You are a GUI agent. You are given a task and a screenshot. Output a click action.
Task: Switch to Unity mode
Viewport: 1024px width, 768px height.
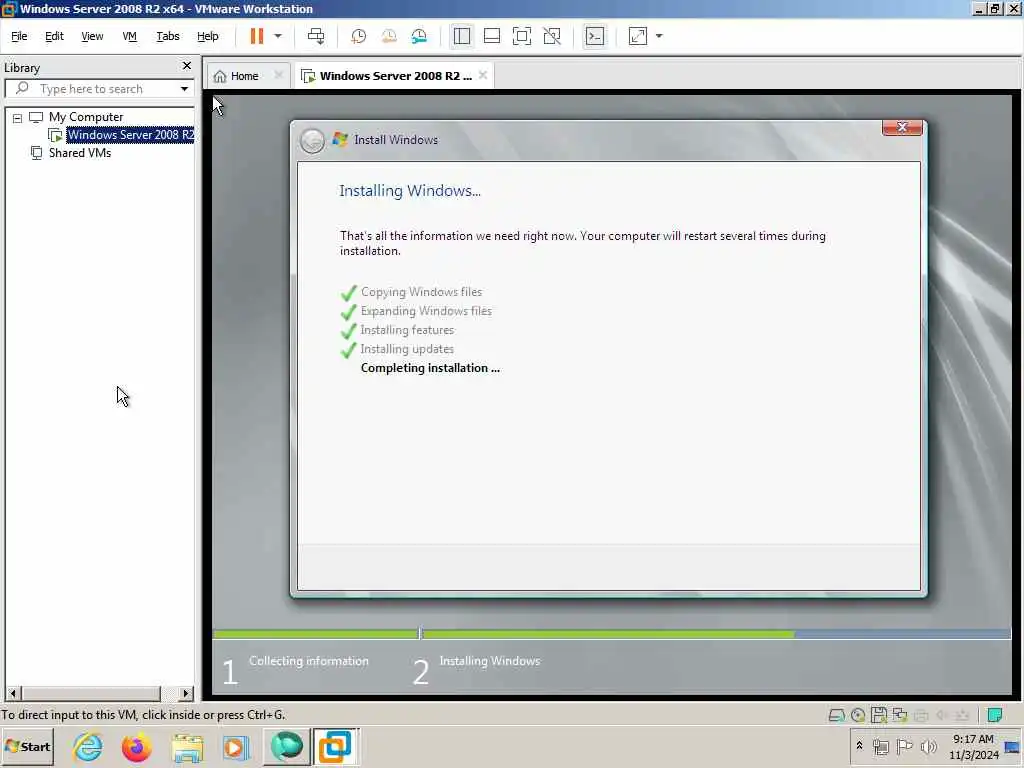point(552,36)
